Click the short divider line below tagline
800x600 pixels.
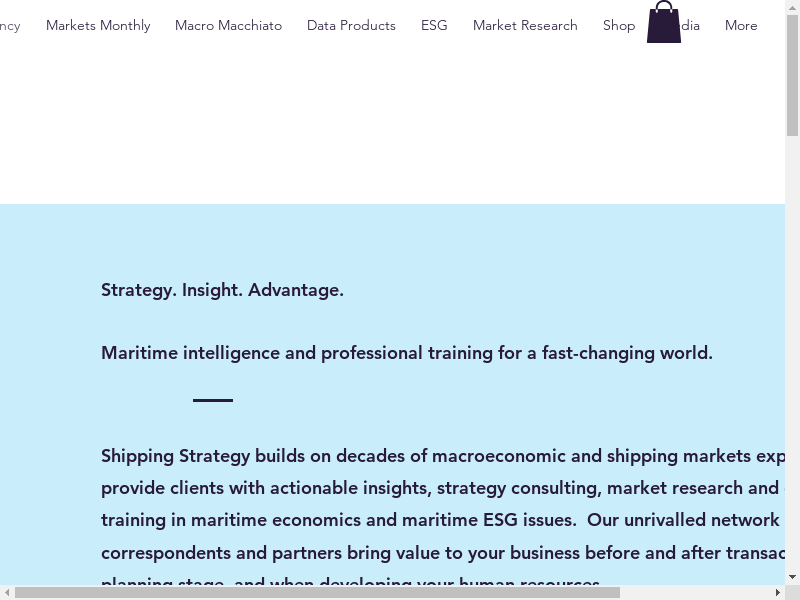click(213, 400)
